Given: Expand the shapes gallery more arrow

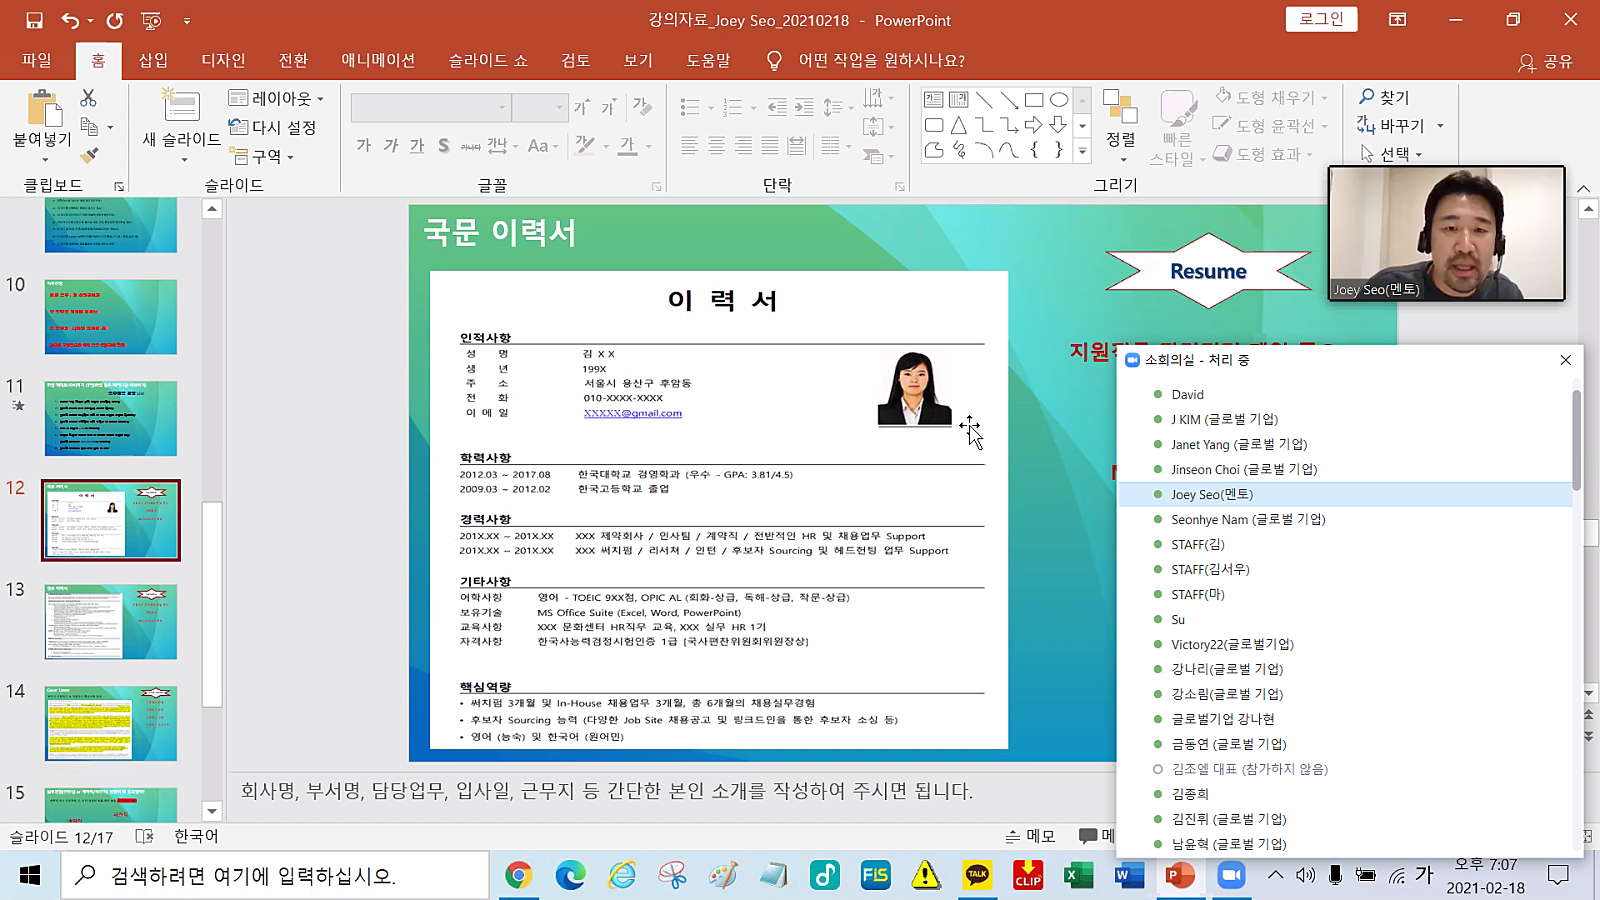Looking at the screenshot, I should (1082, 152).
